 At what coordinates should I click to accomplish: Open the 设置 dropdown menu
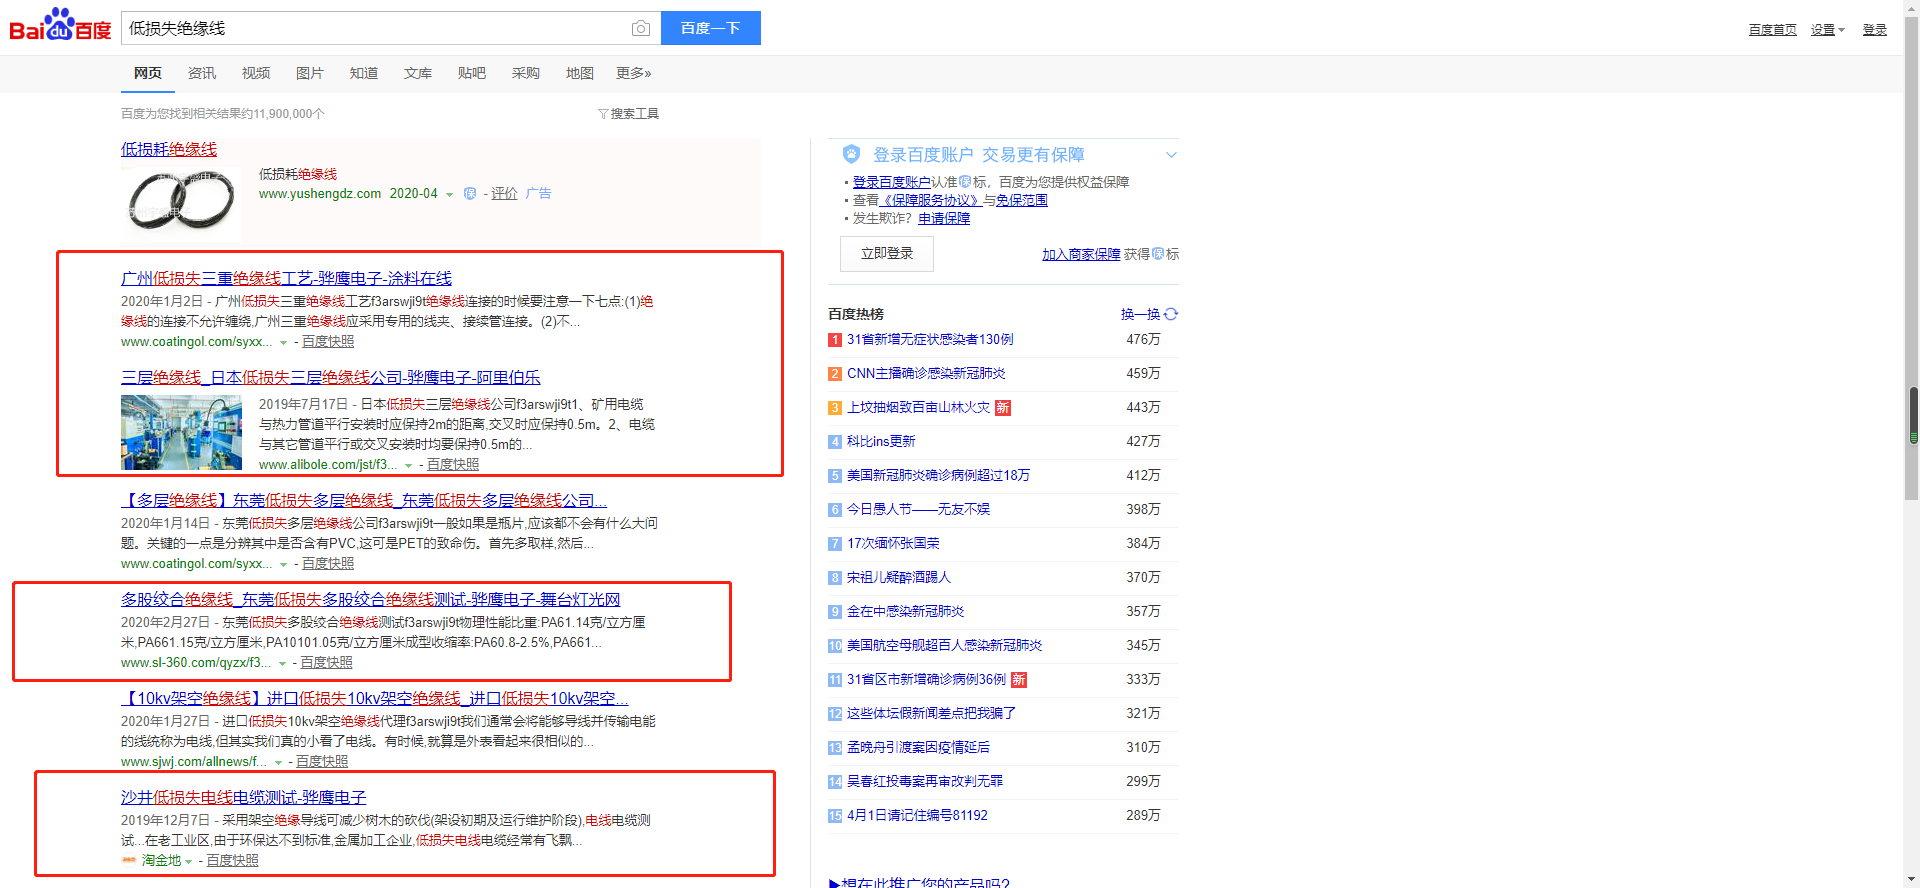click(x=1828, y=30)
